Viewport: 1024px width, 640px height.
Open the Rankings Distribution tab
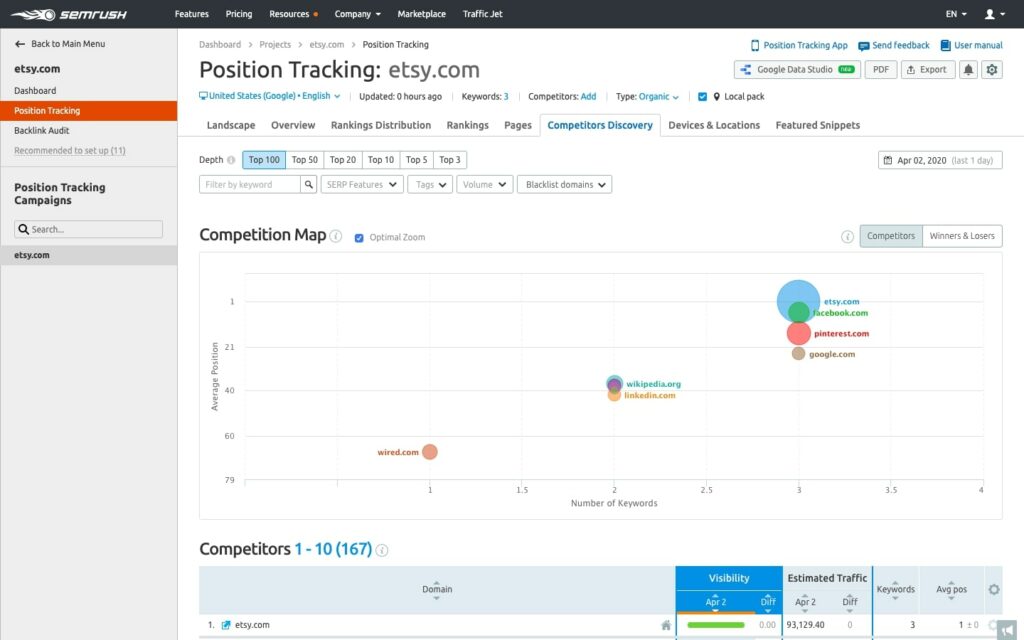(381, 125)
